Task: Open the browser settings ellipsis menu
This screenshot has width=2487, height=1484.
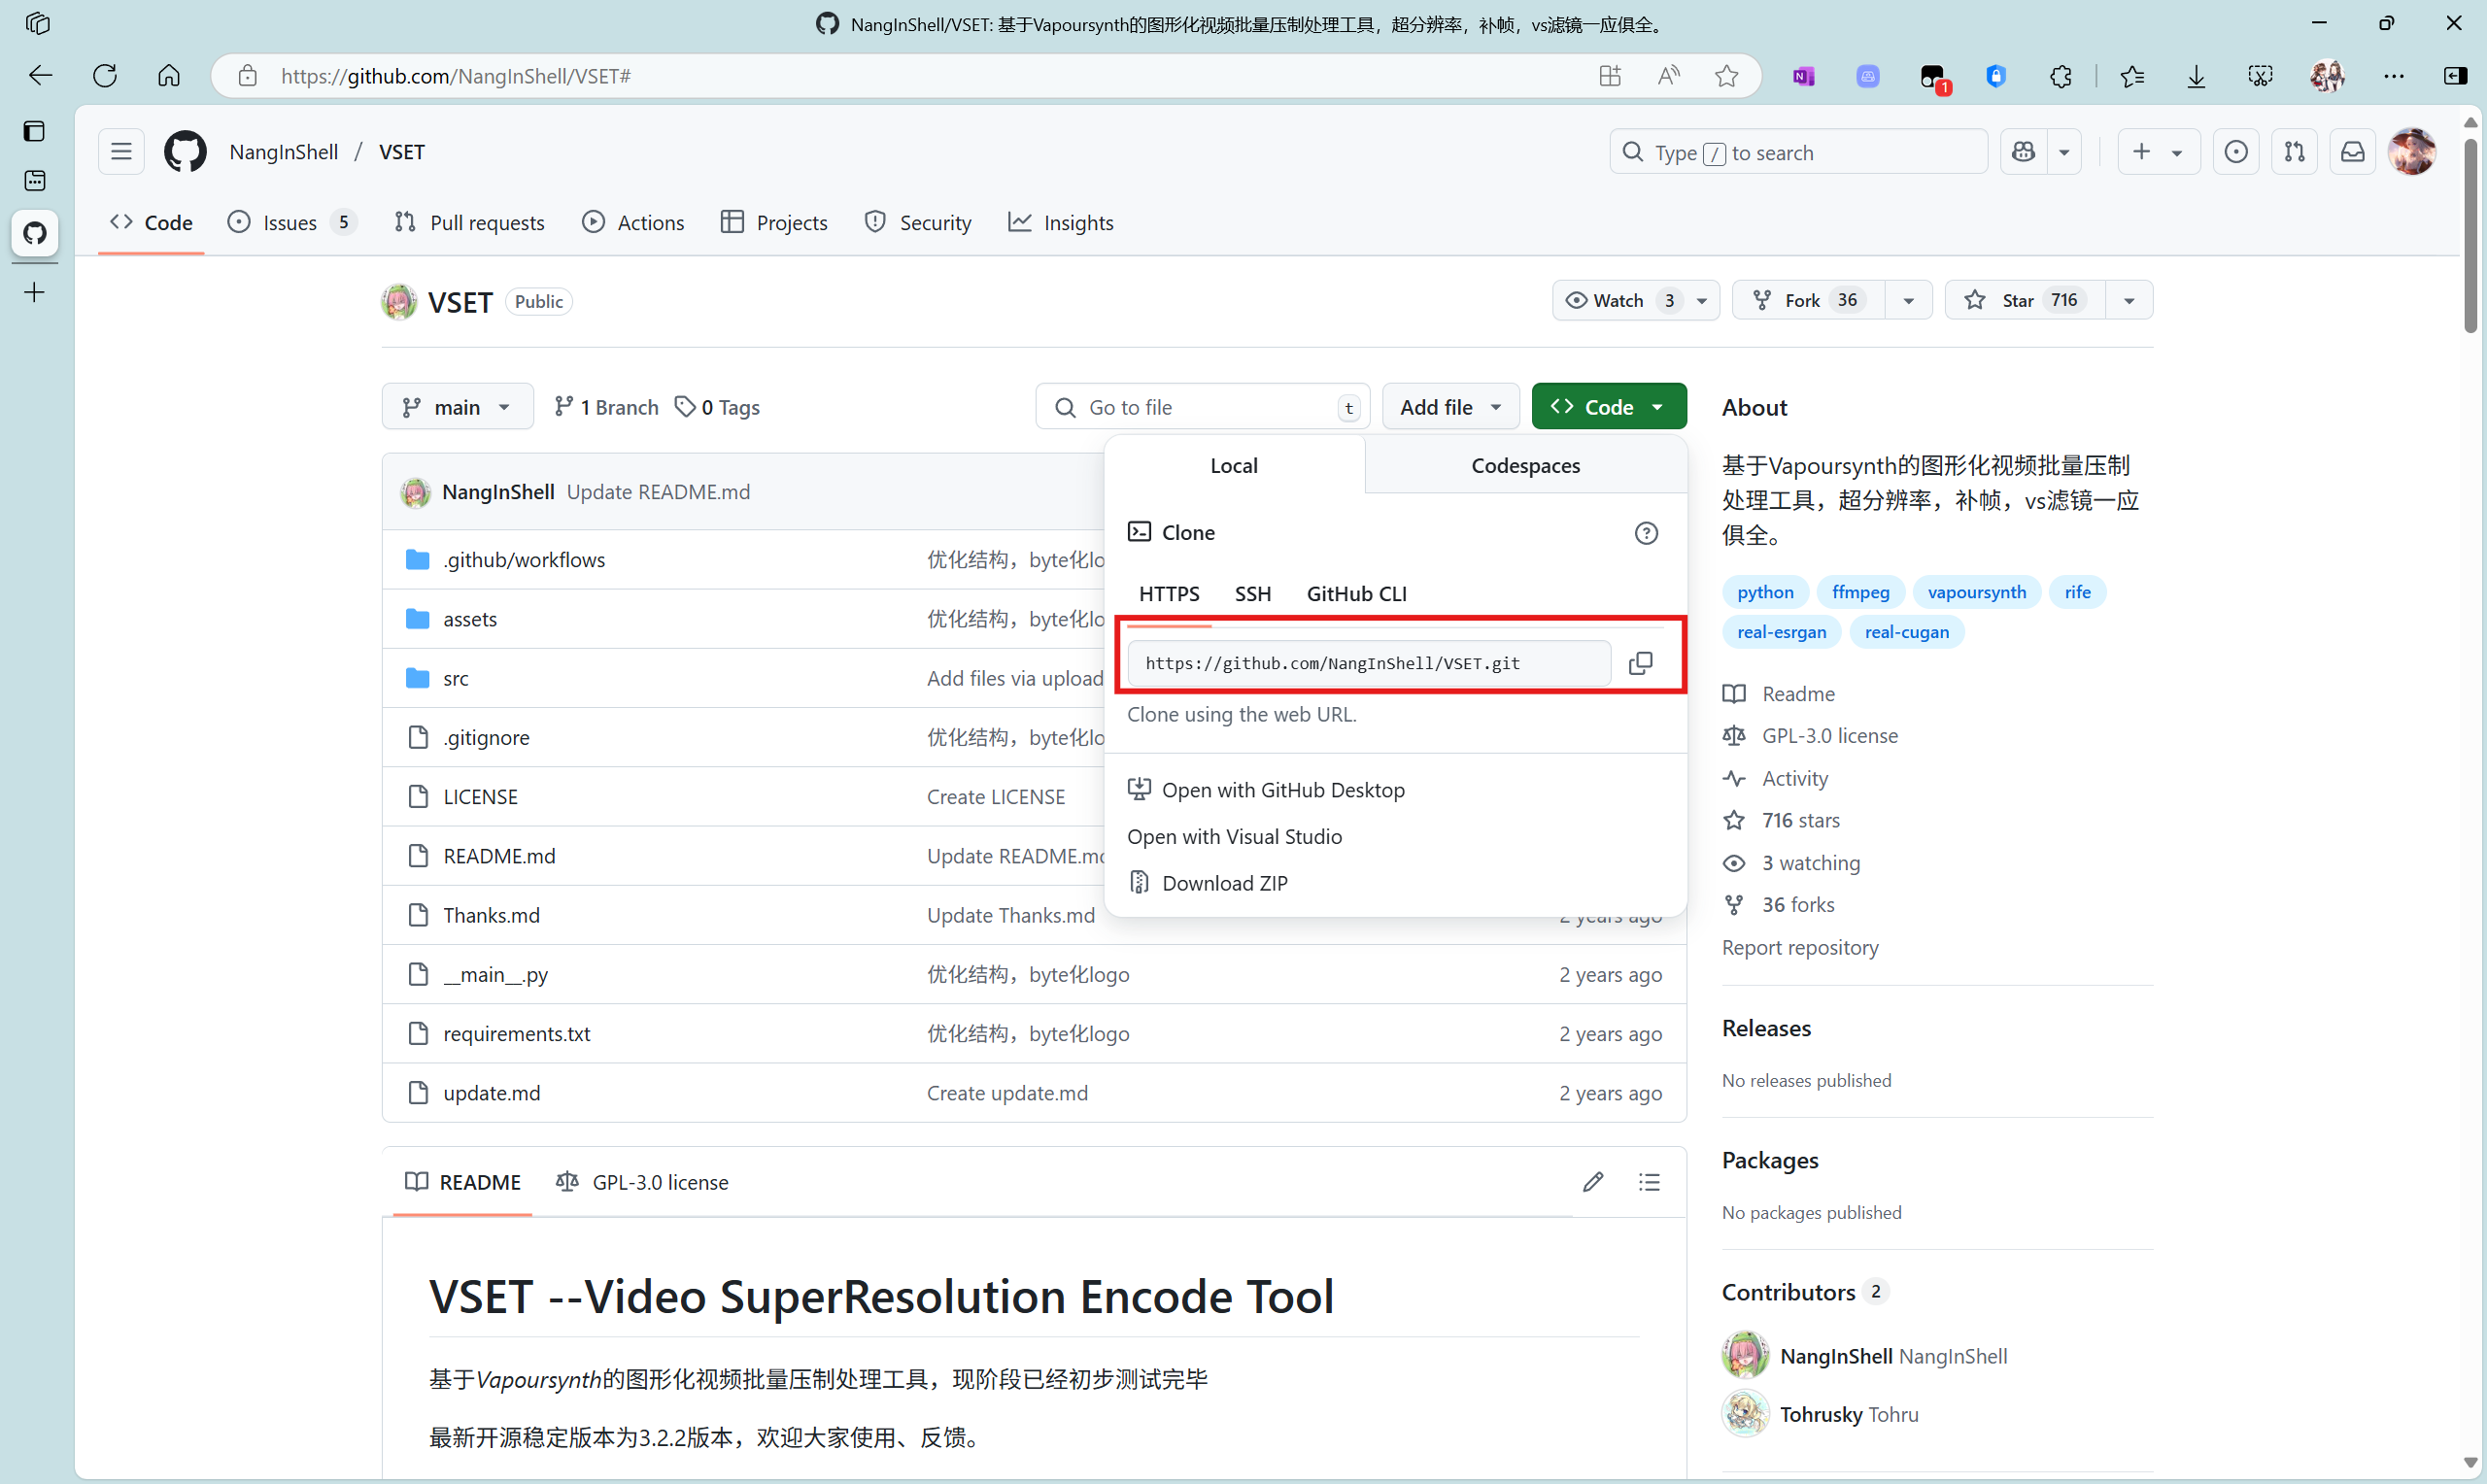Action: (x=2393, y=76)
